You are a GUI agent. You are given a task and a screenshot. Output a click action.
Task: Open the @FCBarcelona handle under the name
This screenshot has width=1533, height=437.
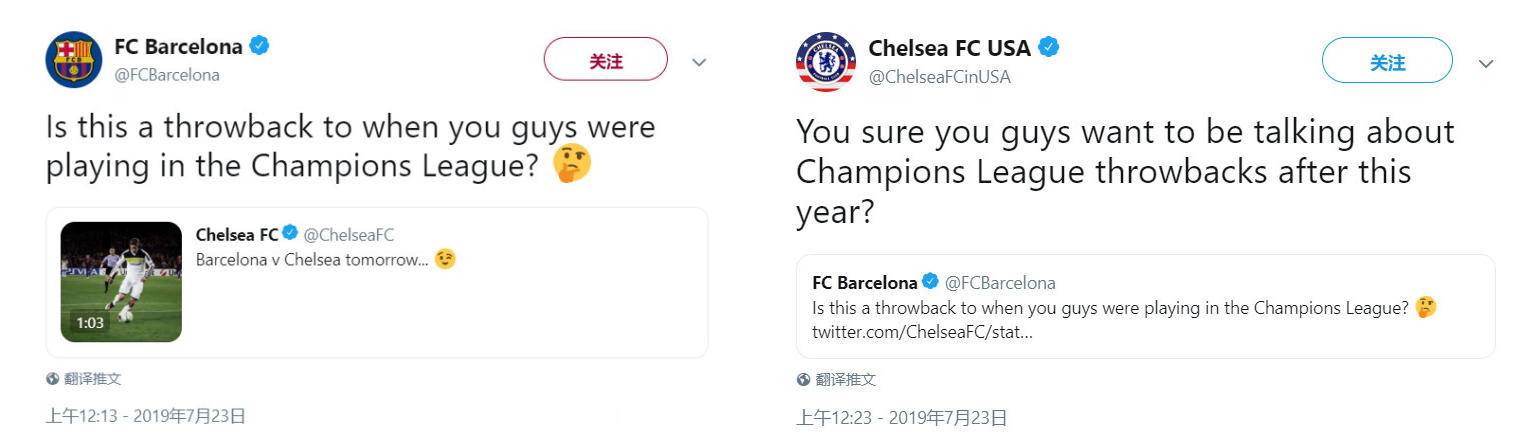point(167,75)
